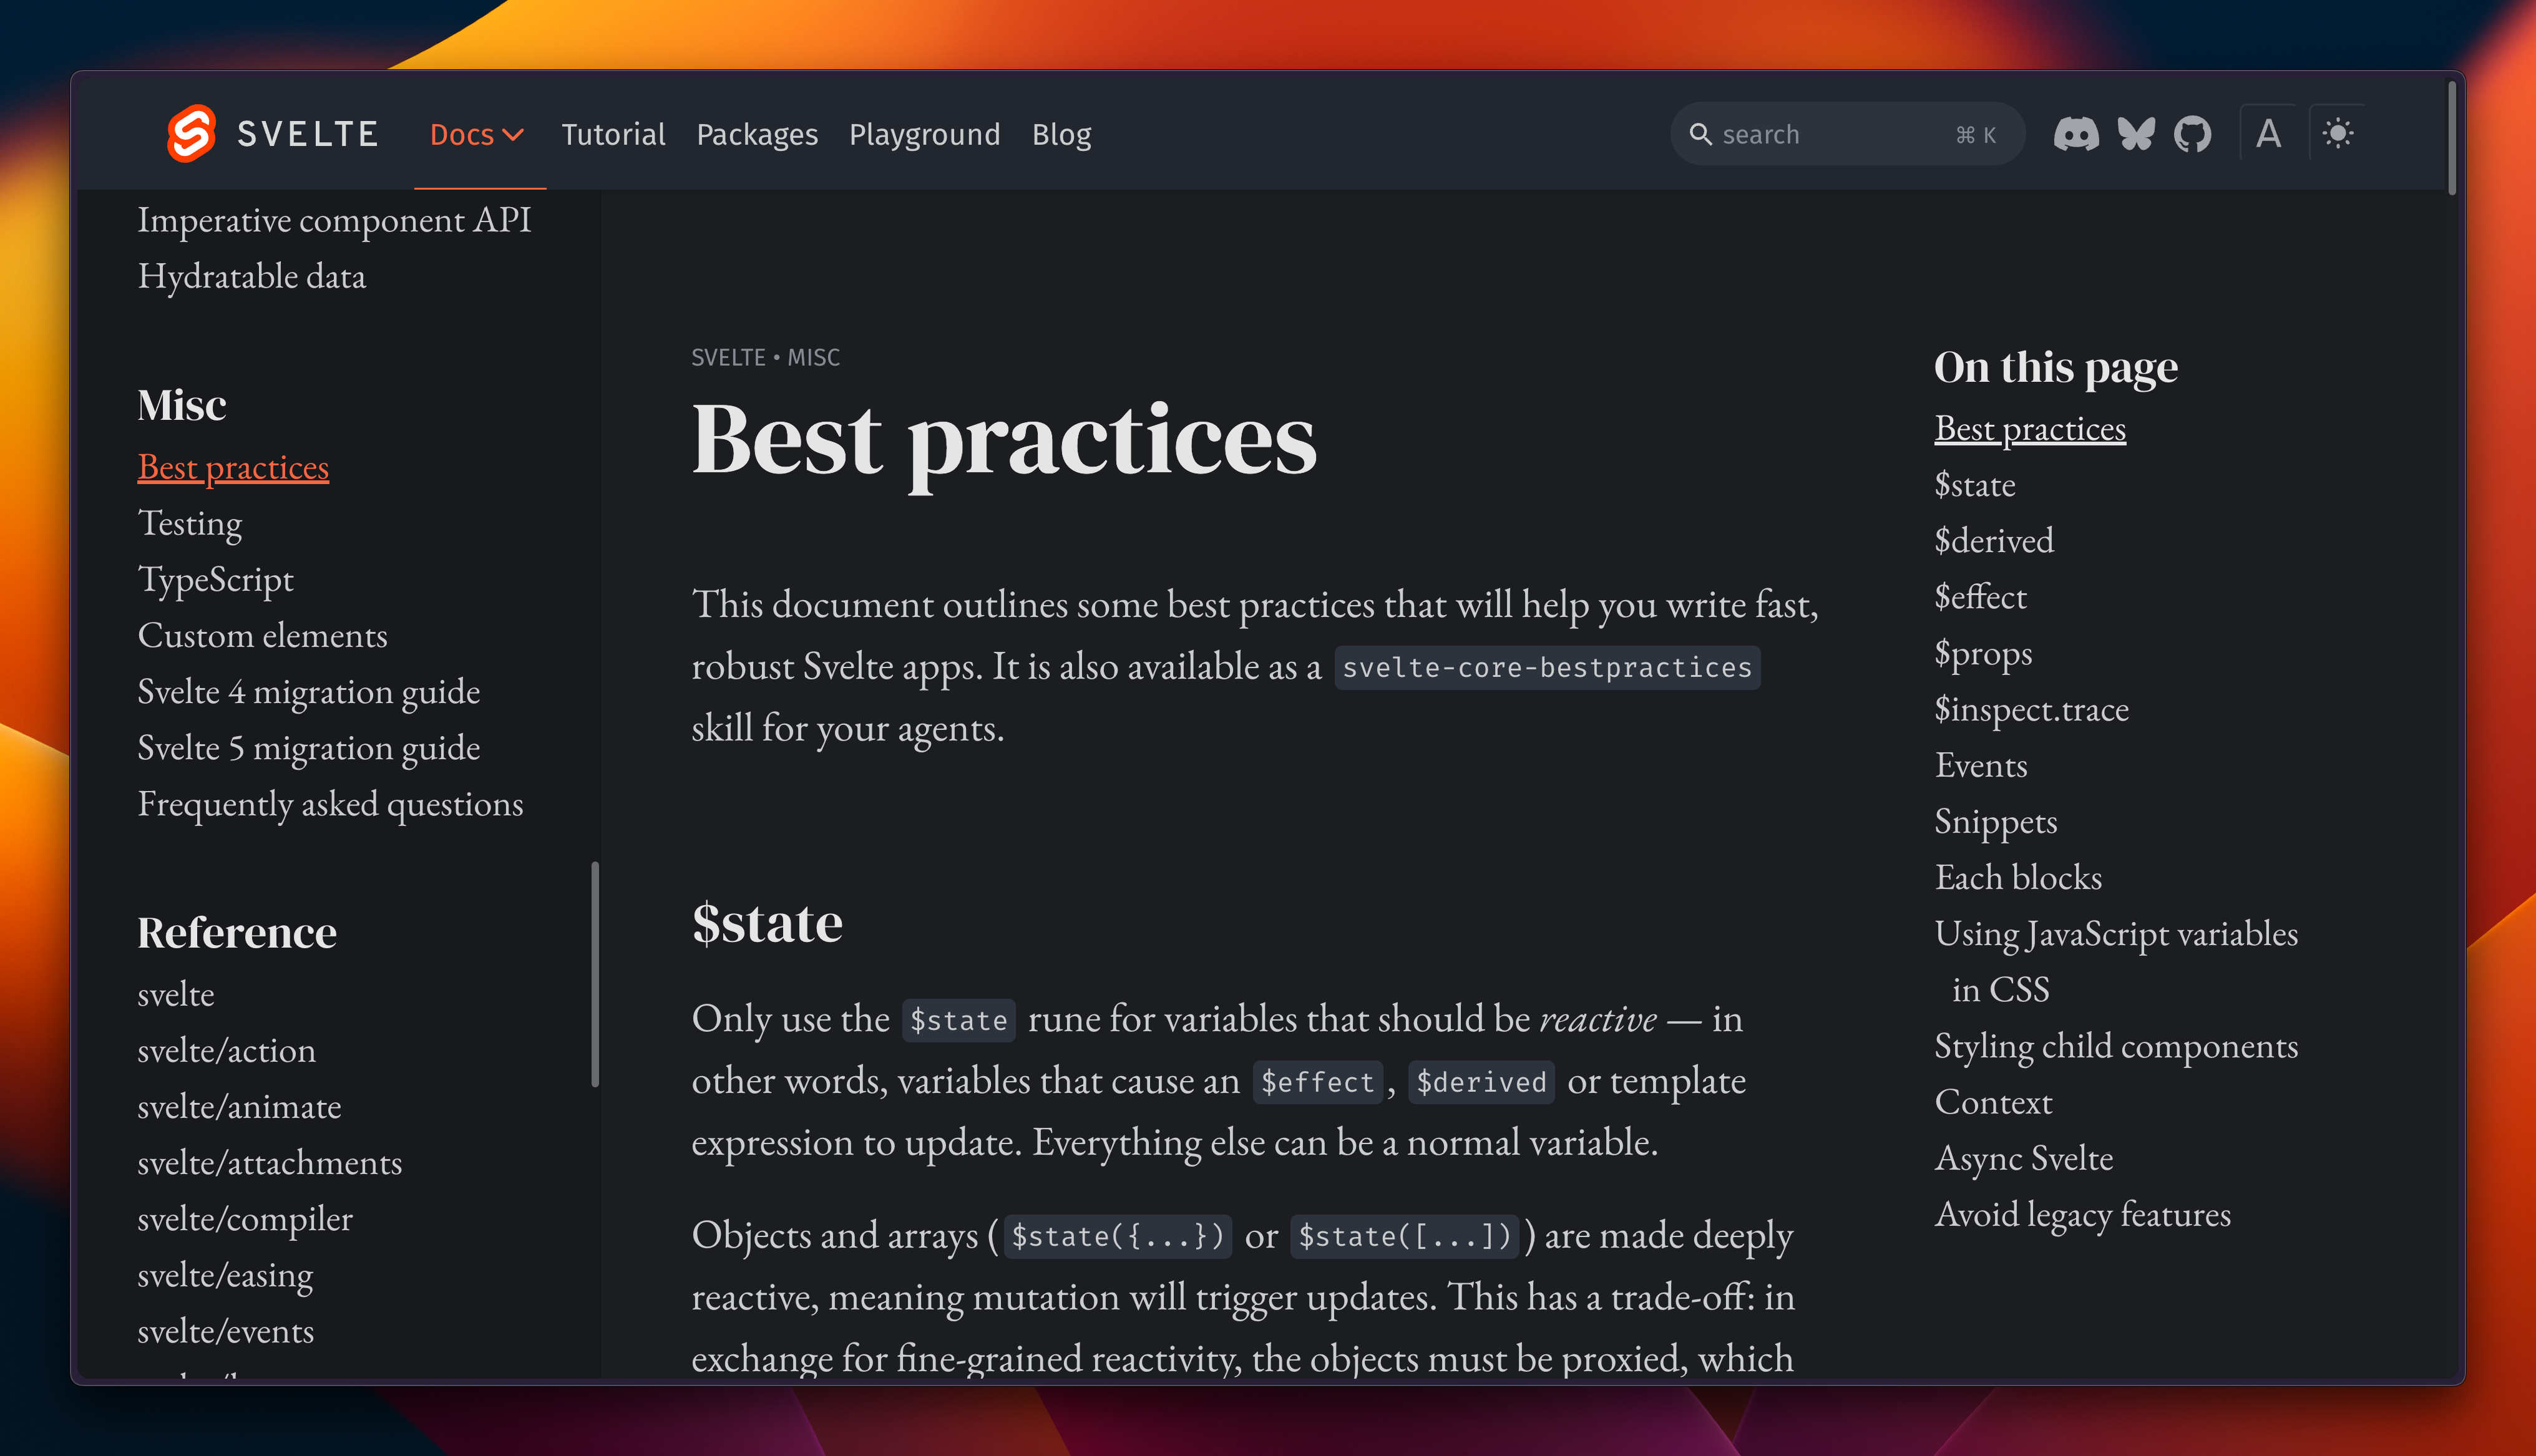
Task: Click page scrollbar at window edge
Action: pyautogui.click(x=2451, y=138)
